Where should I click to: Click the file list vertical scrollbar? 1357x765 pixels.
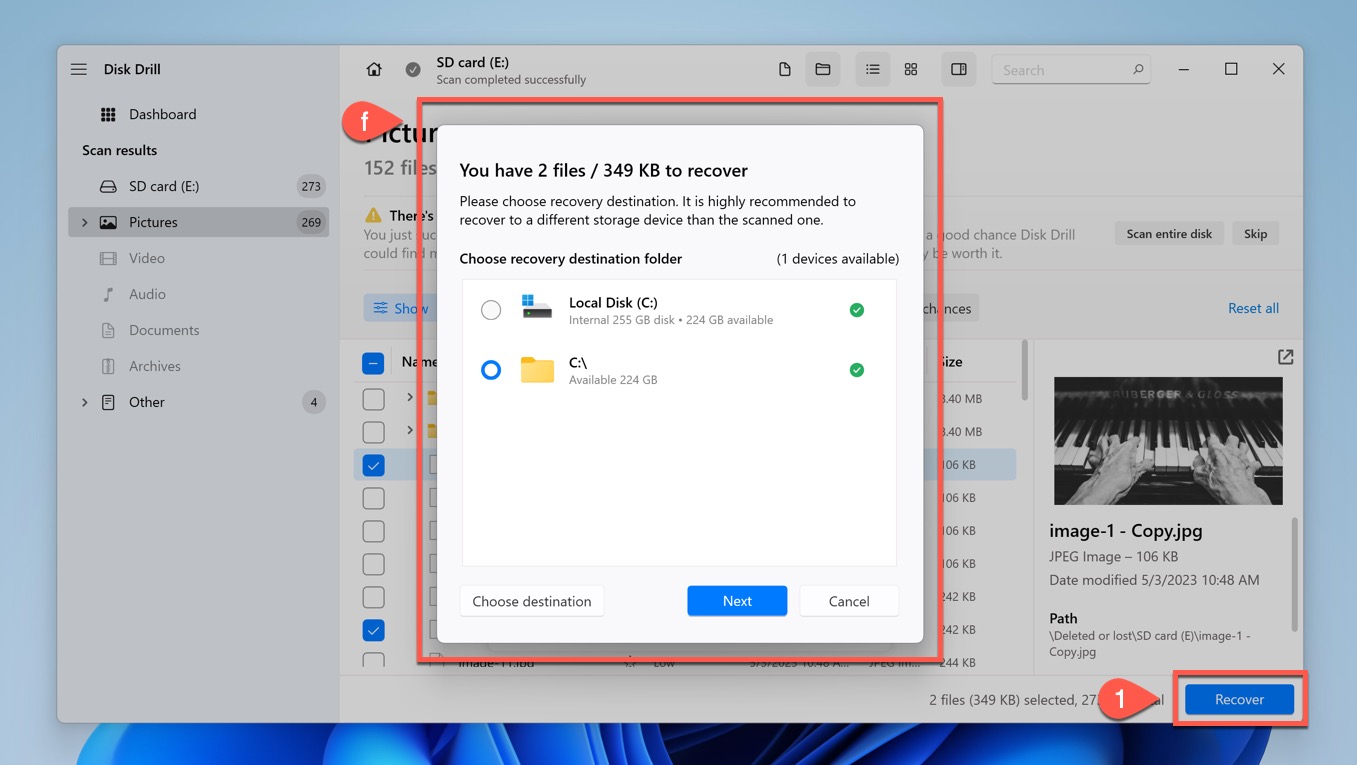pos(1024,370)
